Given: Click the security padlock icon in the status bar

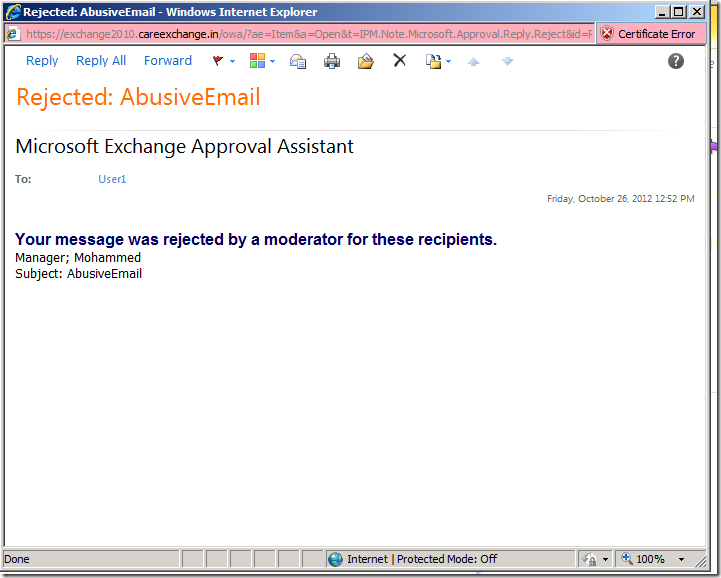Looking at the screenshot, I should coord(589,559).
